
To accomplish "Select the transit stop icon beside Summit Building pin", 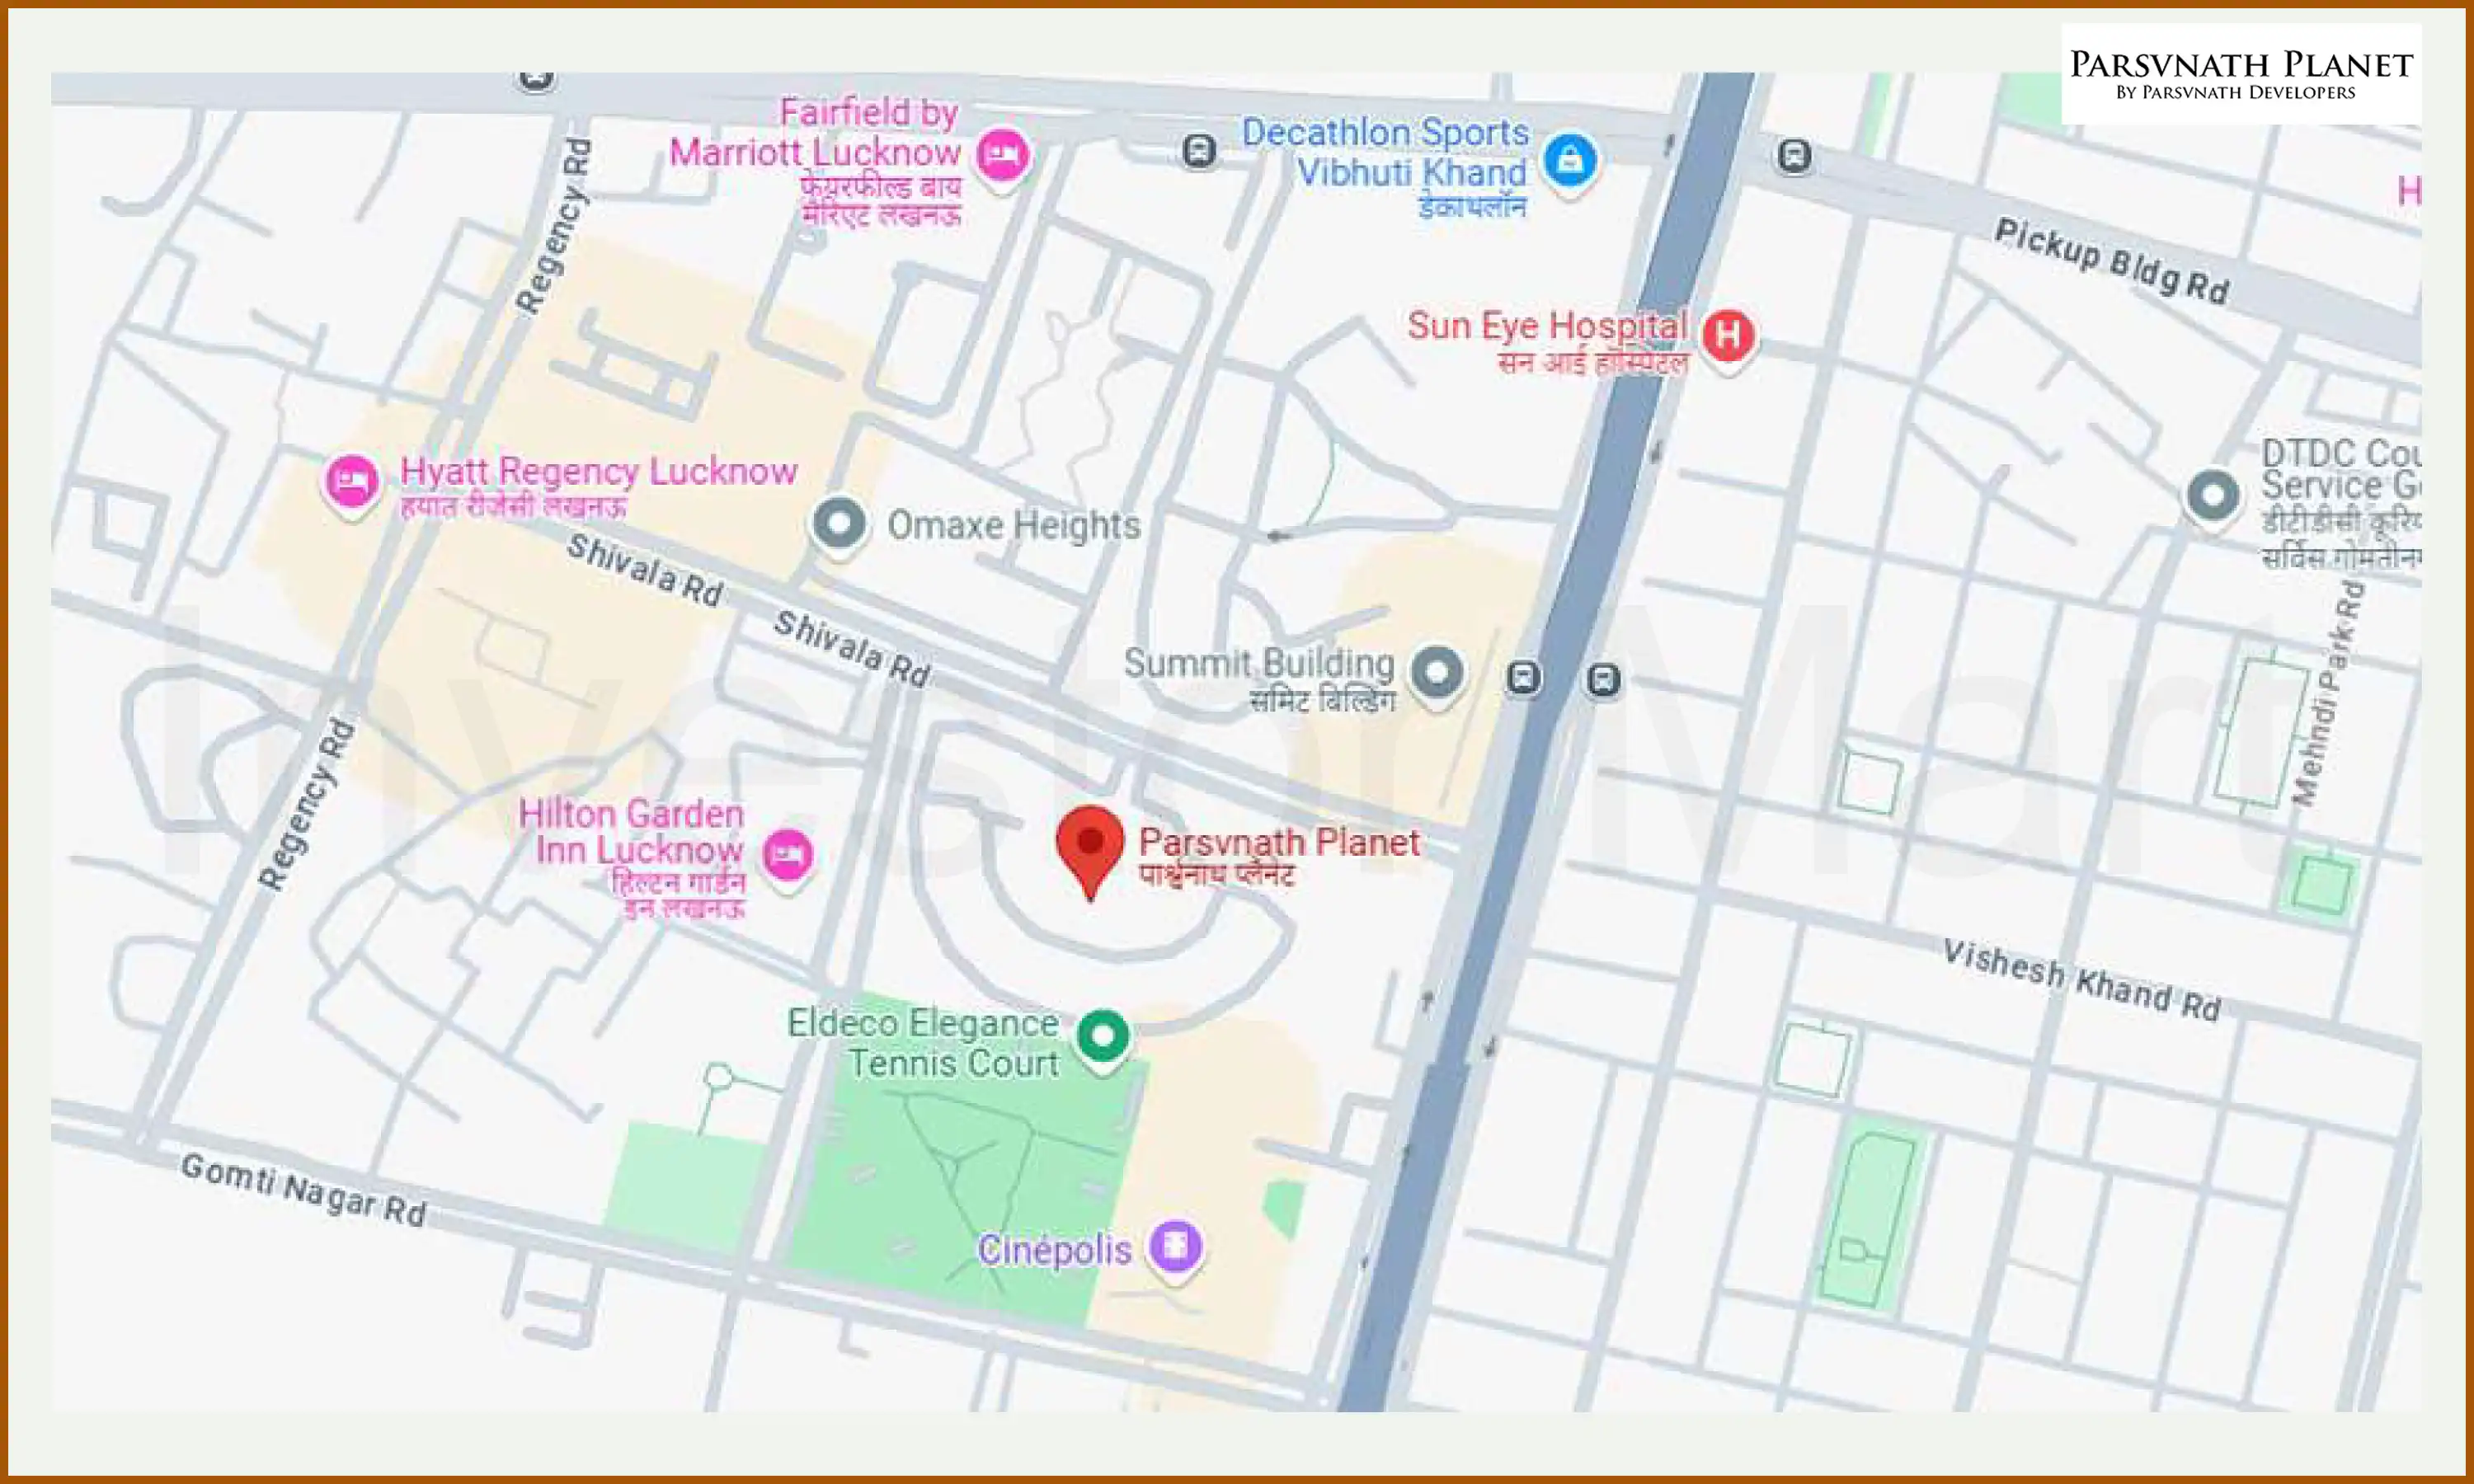I will (1523, 679).
